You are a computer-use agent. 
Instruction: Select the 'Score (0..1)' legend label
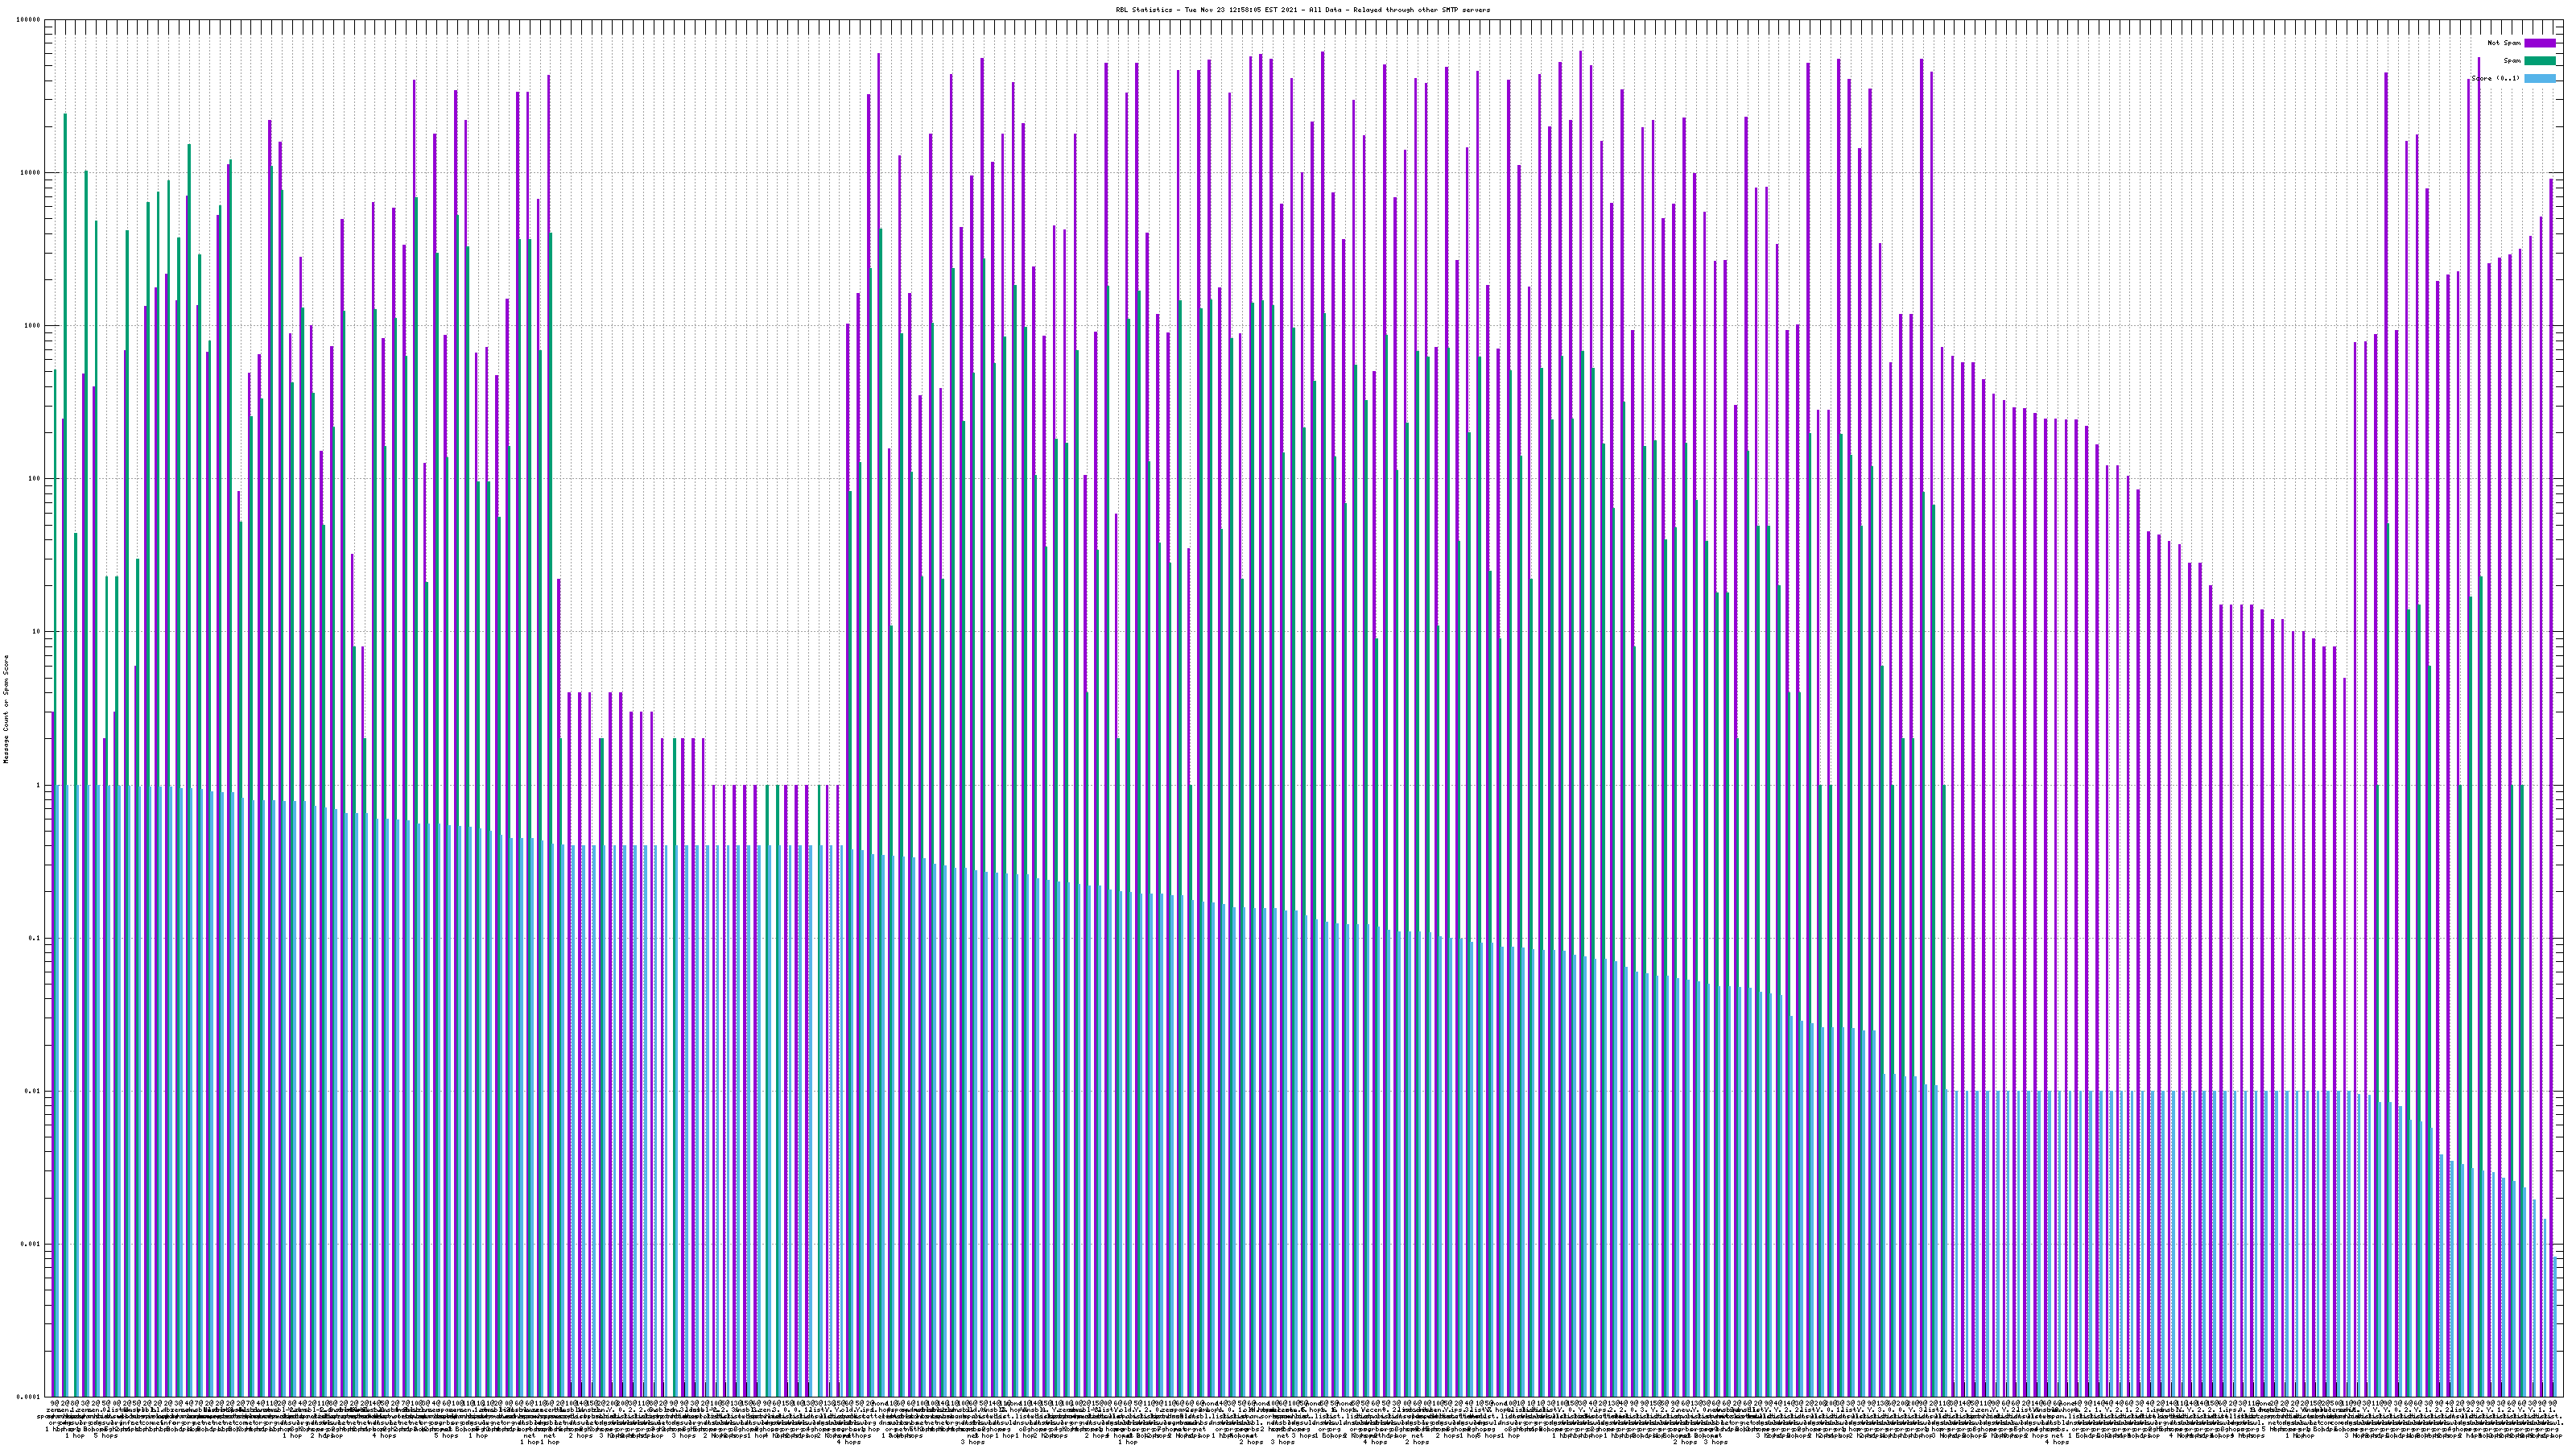point(2495,79)
